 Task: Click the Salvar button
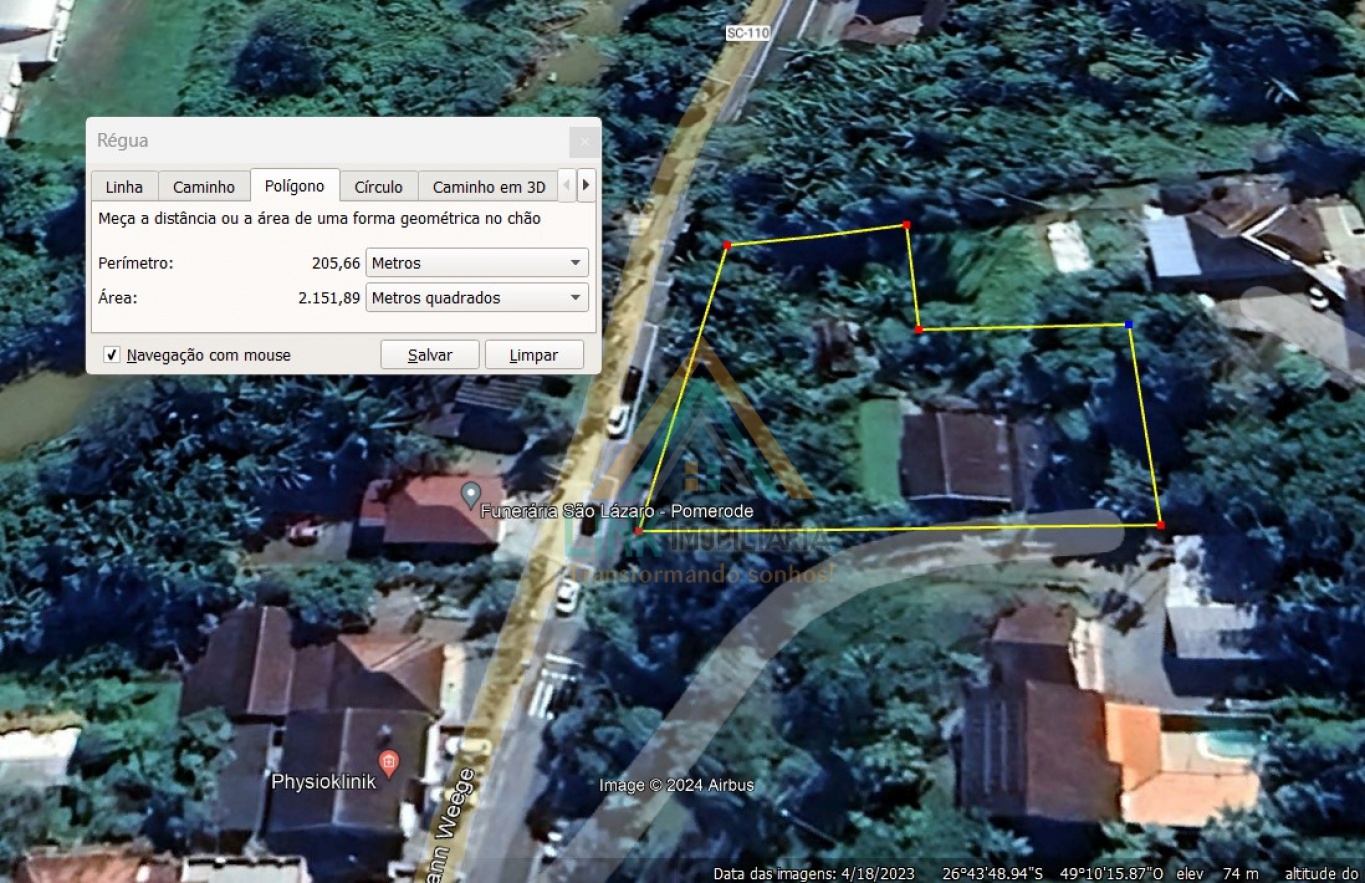(430, 355)
